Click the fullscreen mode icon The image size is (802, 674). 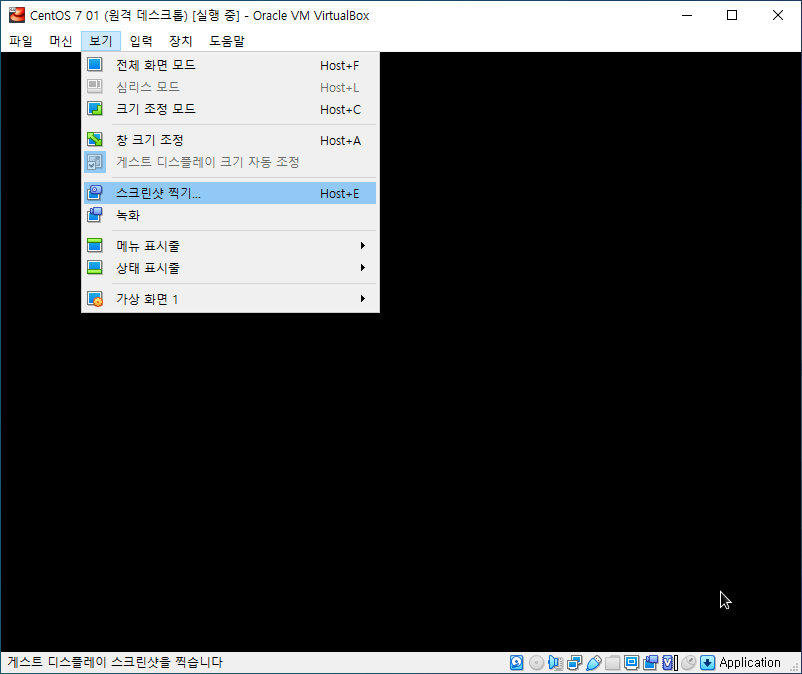[x=95, y=64]
